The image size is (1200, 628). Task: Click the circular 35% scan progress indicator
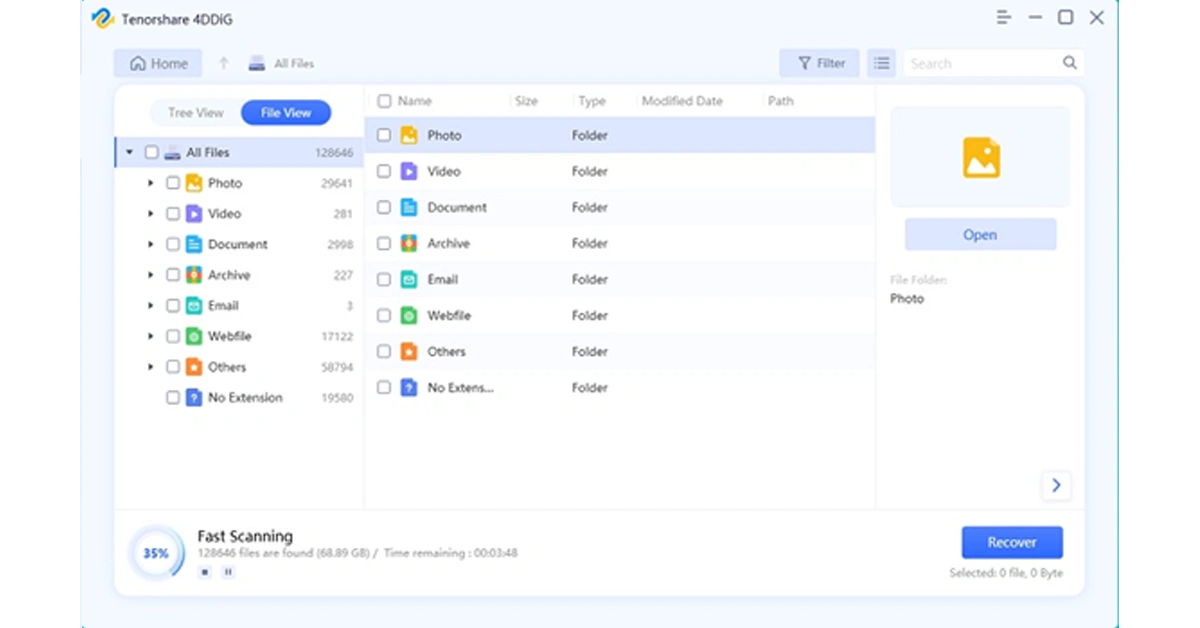click(156, 553)
